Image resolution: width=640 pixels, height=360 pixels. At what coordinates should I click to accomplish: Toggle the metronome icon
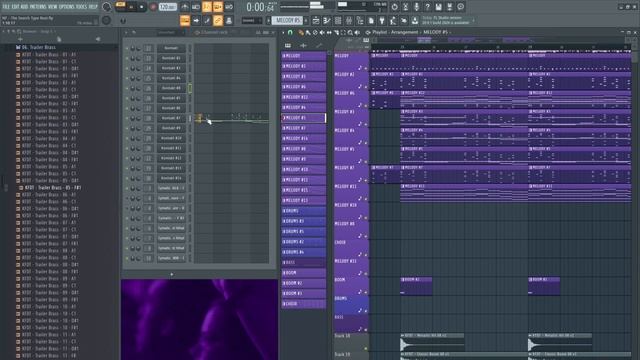[x=185, y=7]
